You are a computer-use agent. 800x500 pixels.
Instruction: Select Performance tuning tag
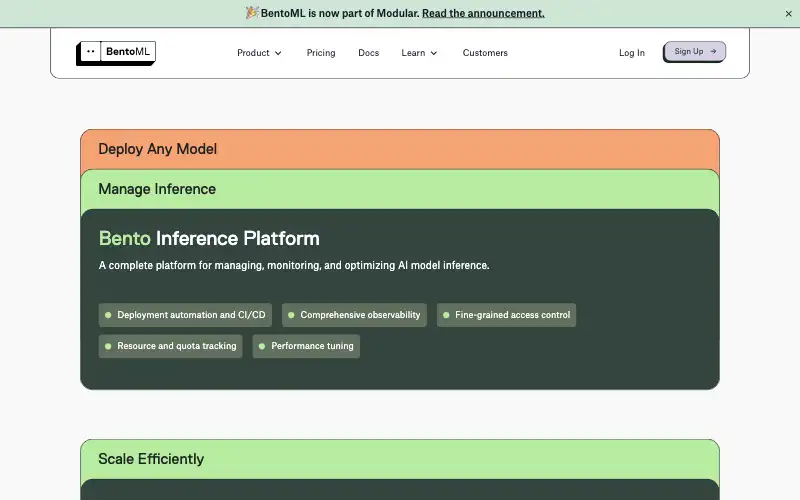306,346
